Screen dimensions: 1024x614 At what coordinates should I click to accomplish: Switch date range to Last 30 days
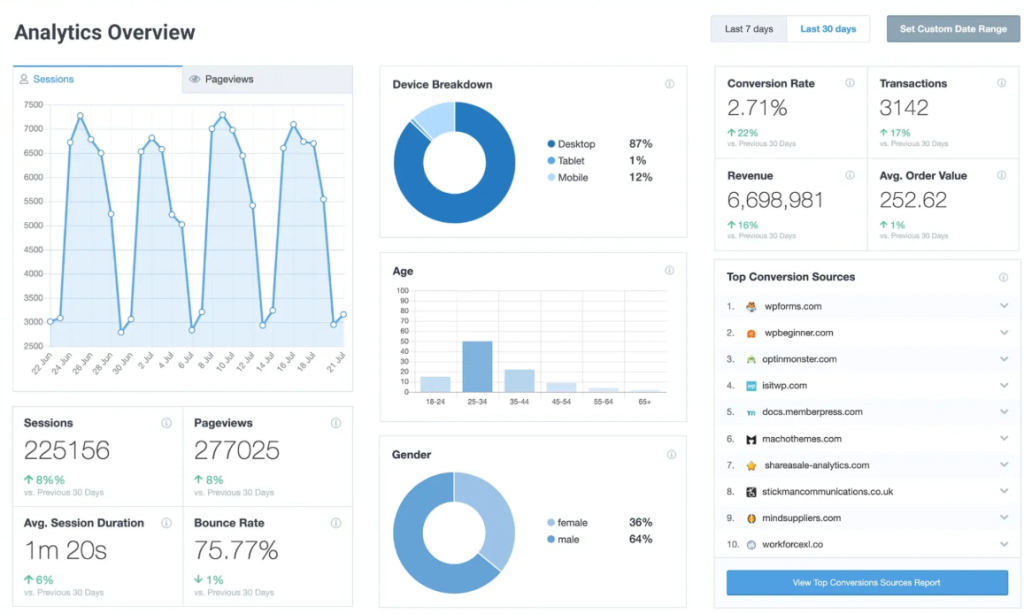828,29
